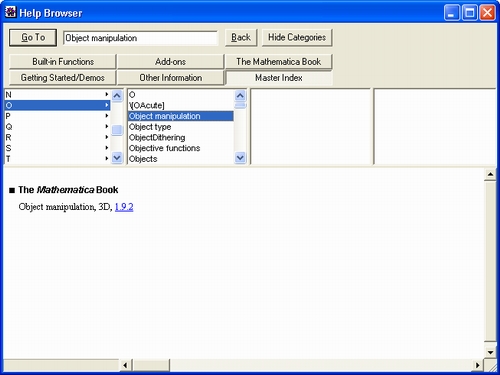Select The Mathematica Book tab
The height and width of the screenshot is (375, 500).
[x=278, y=62]
